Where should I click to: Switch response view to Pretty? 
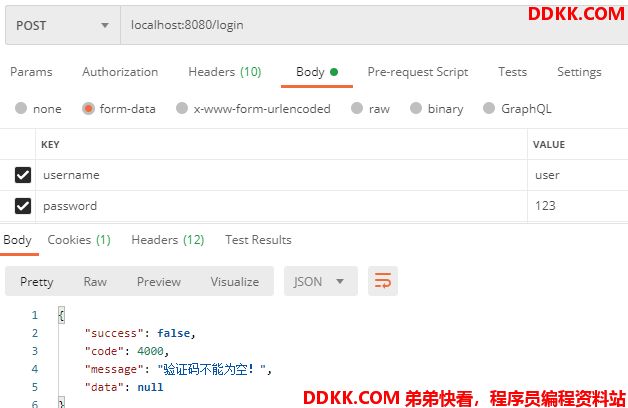click(36, 281)
